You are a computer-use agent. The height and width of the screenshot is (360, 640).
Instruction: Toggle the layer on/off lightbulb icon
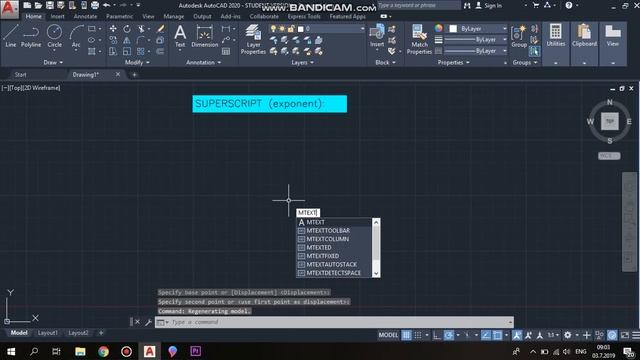(x=273, y=29)
